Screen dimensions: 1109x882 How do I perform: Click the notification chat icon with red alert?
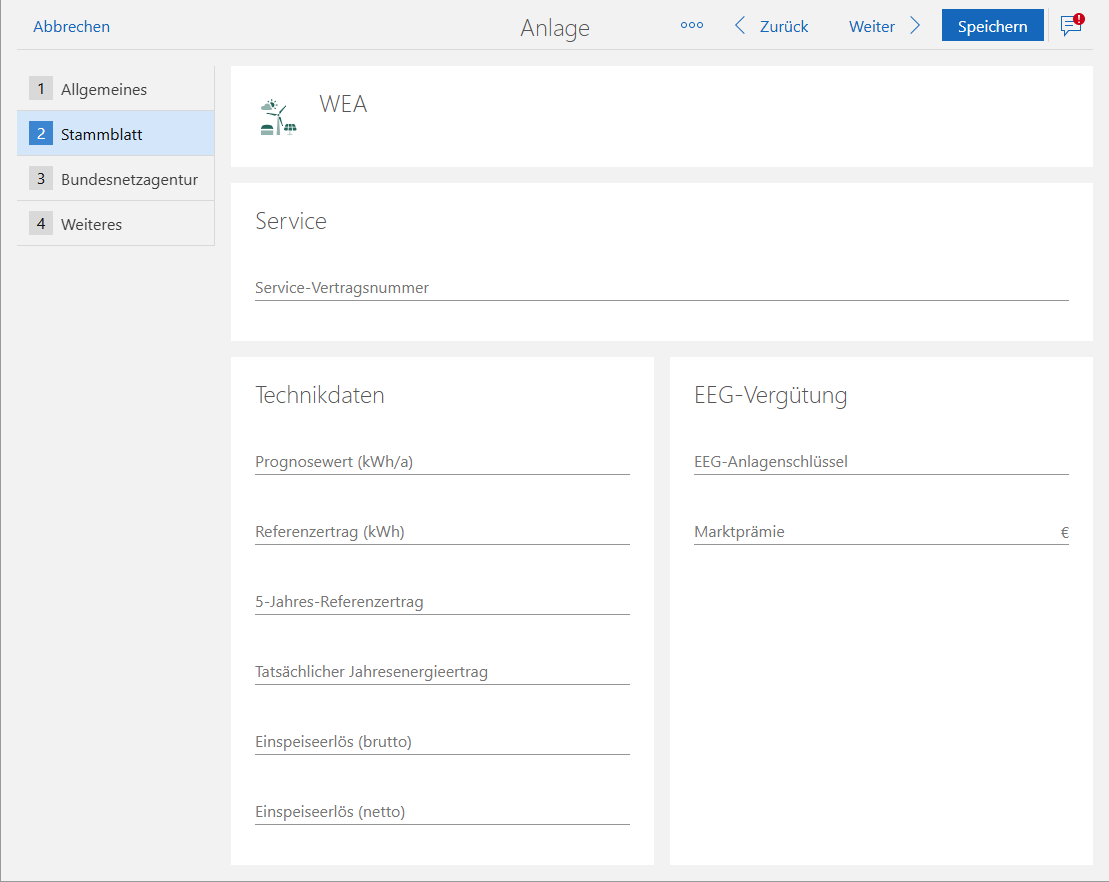[x=1071, y=26]
